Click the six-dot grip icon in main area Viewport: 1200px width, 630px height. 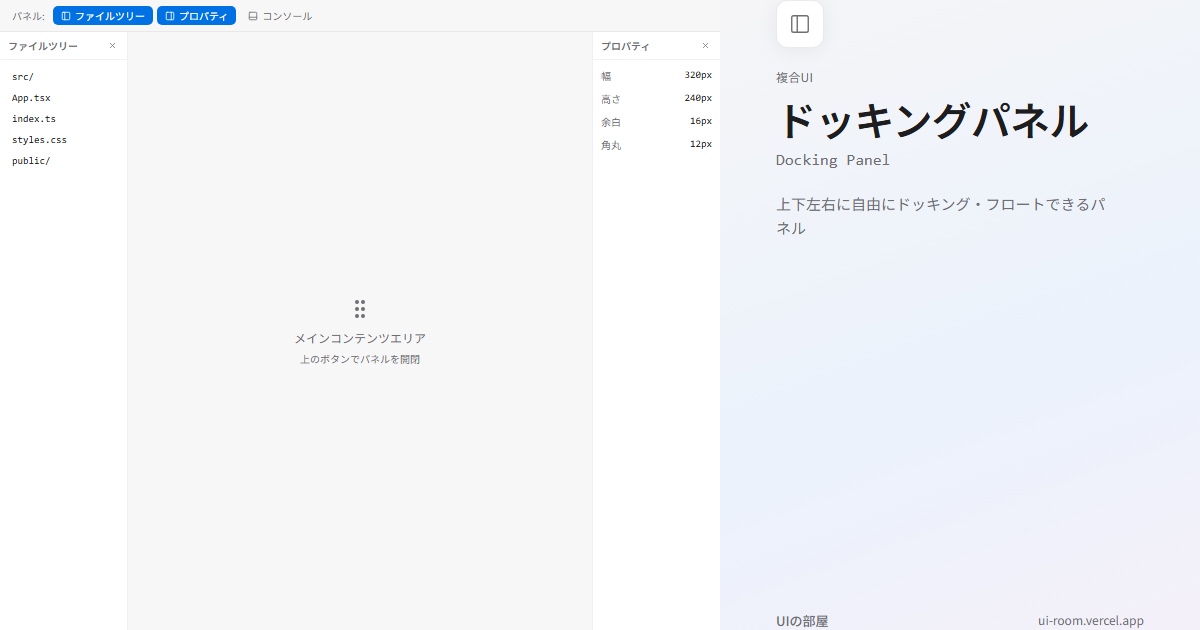coord(360,309)
